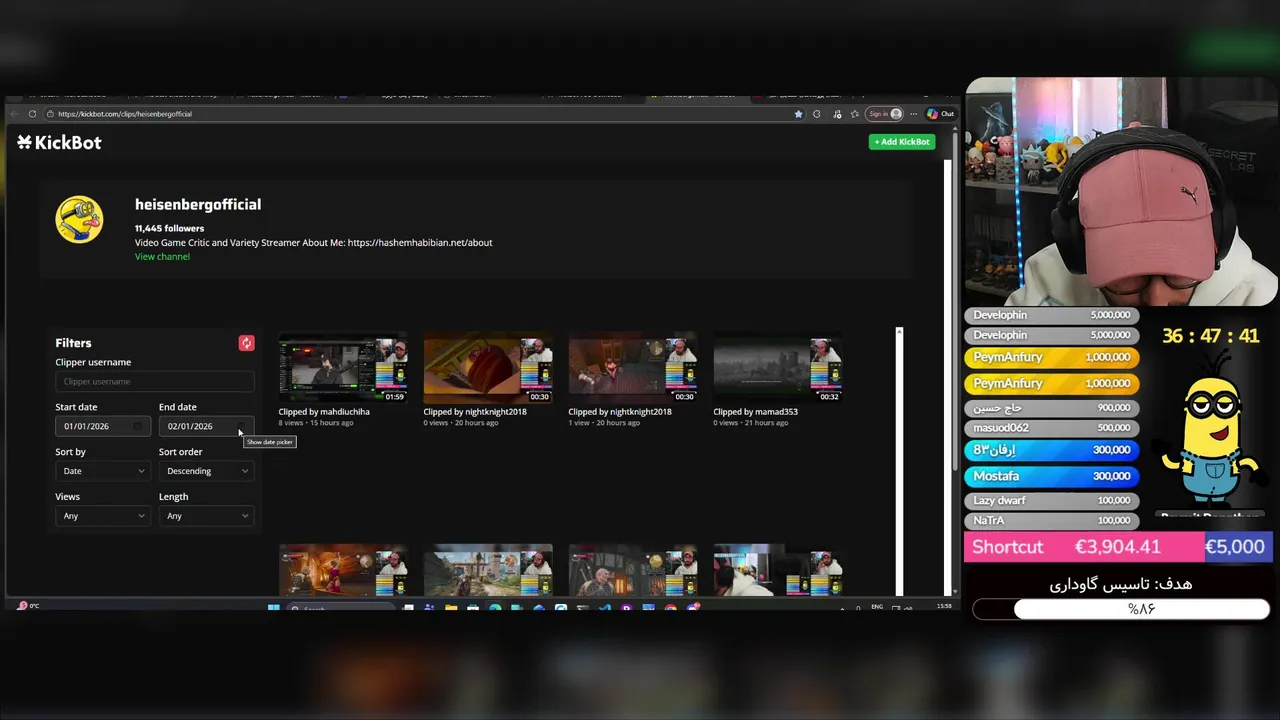The width and height of the screenshot is (1280, 720).
Task: Click the Show date picker tooltip
Action: pos(270,442)
